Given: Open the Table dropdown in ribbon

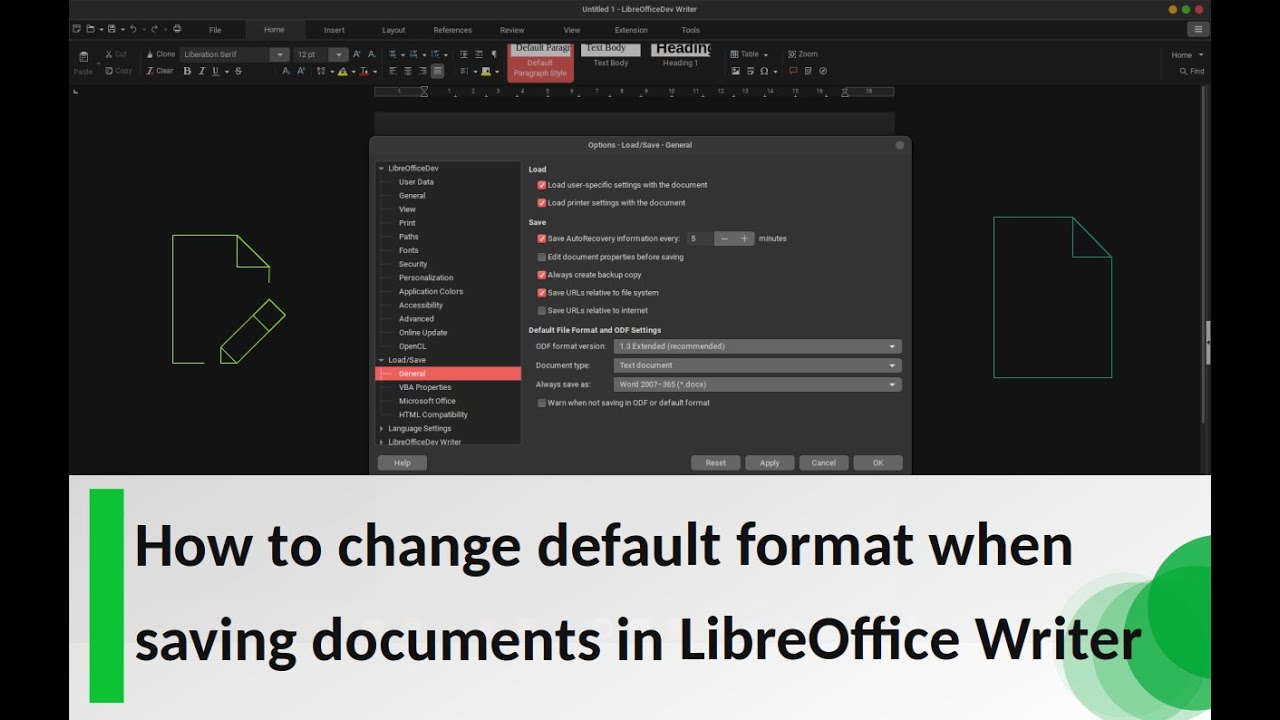Looking at the screenshot, I should pos(749,54).
